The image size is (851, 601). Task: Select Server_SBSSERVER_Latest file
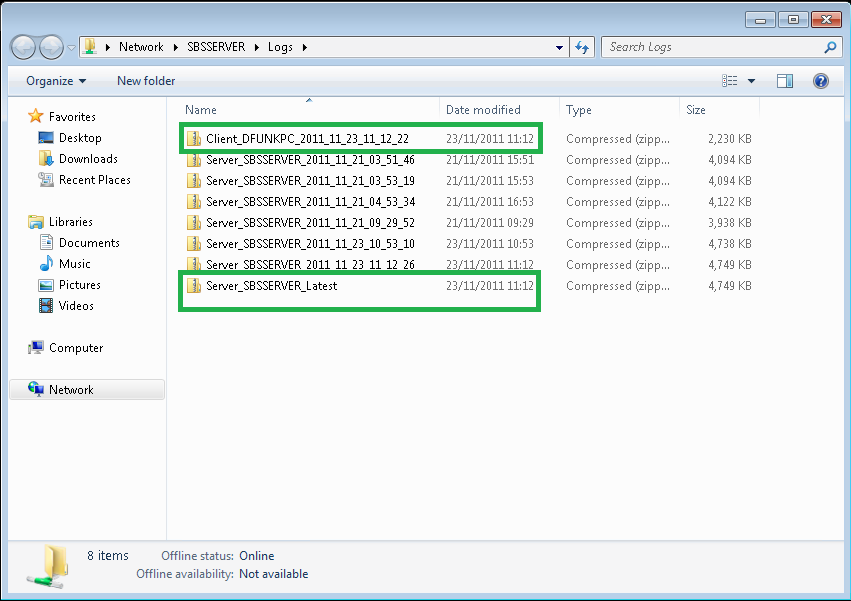click(x=271, y=286)
